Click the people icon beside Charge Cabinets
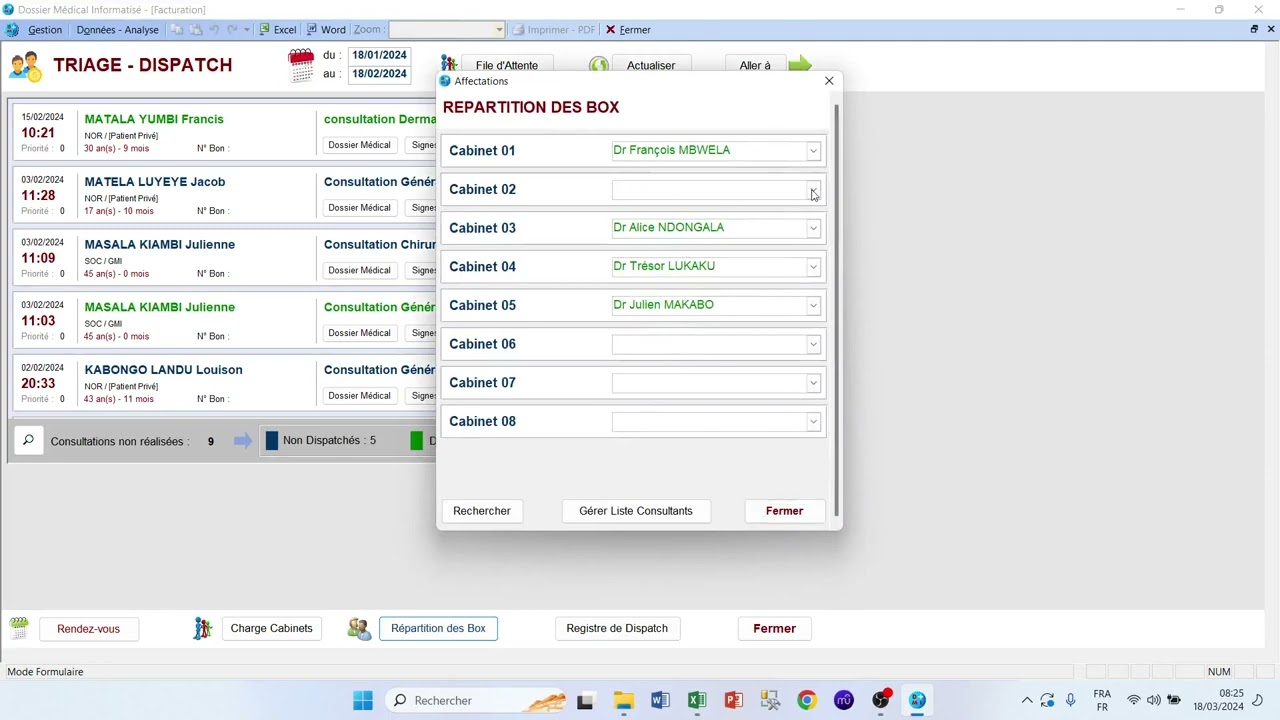This screenshot has height=720, width=1280. tap(203, 629)
